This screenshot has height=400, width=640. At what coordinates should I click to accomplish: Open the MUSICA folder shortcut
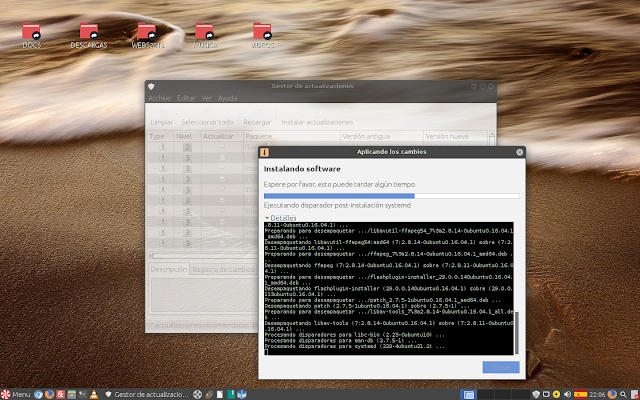[x=205, y=35]
